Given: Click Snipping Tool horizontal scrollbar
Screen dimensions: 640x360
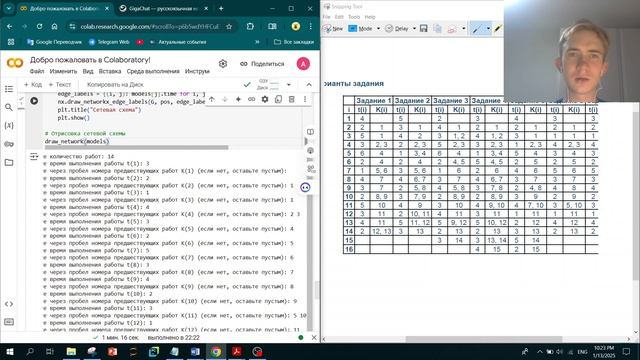Looking at the screenshot, I should (x=484, y=339).
